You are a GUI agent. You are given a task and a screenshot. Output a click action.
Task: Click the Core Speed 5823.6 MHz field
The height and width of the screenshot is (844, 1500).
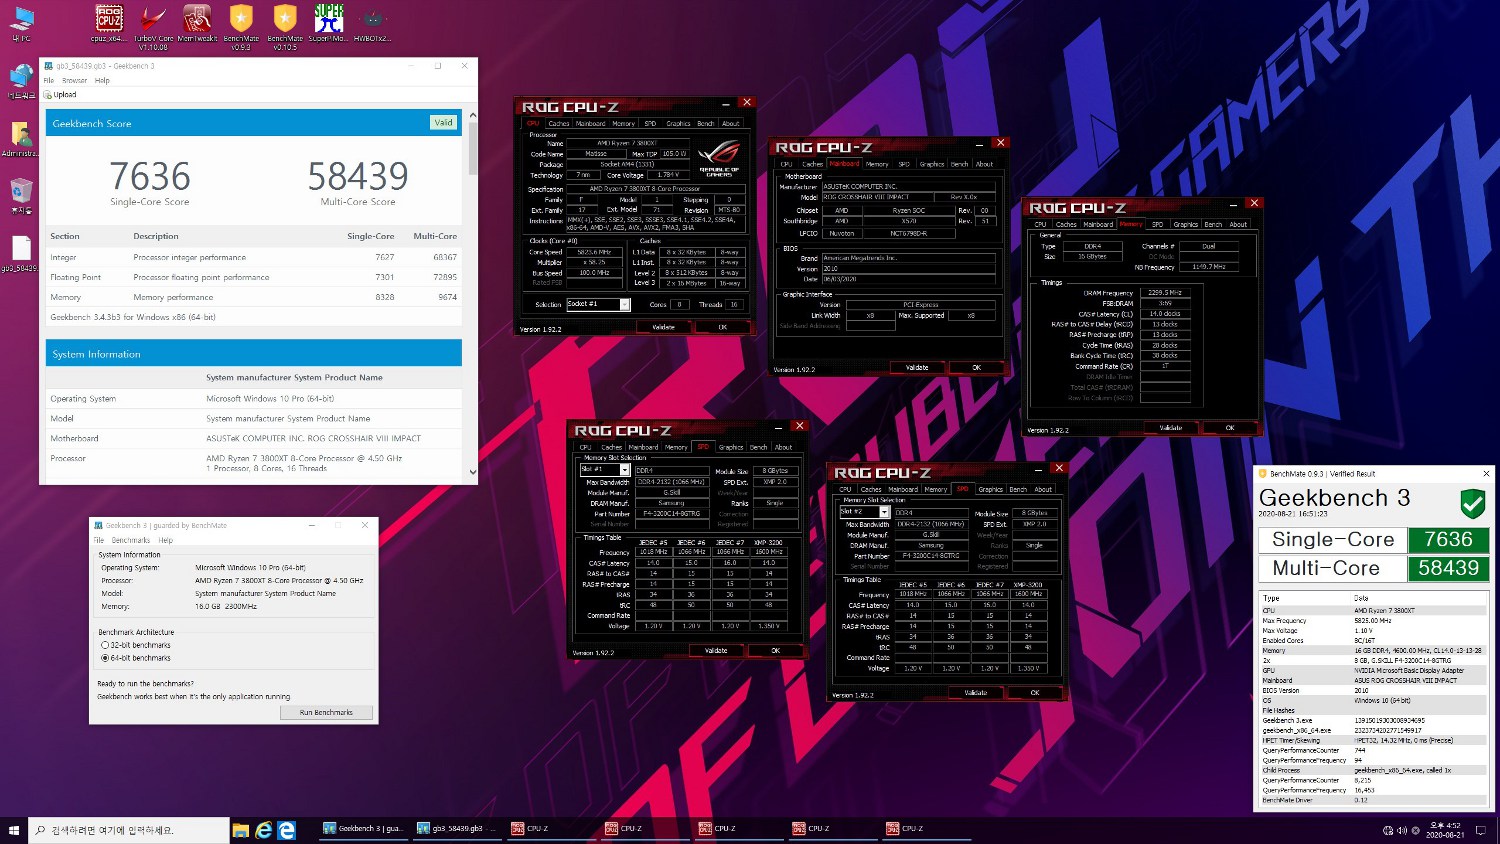(596, 252)
